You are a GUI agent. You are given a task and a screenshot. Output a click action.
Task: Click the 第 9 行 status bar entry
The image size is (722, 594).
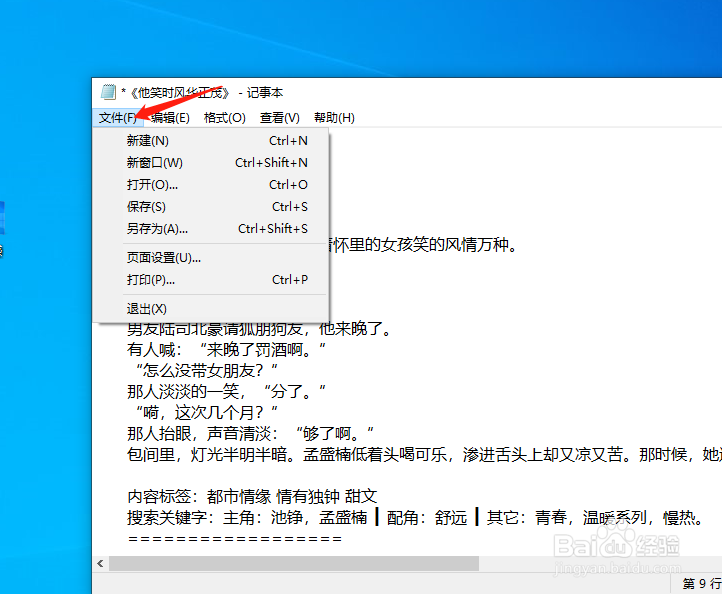pyautogui.click(x=701, y=583)
